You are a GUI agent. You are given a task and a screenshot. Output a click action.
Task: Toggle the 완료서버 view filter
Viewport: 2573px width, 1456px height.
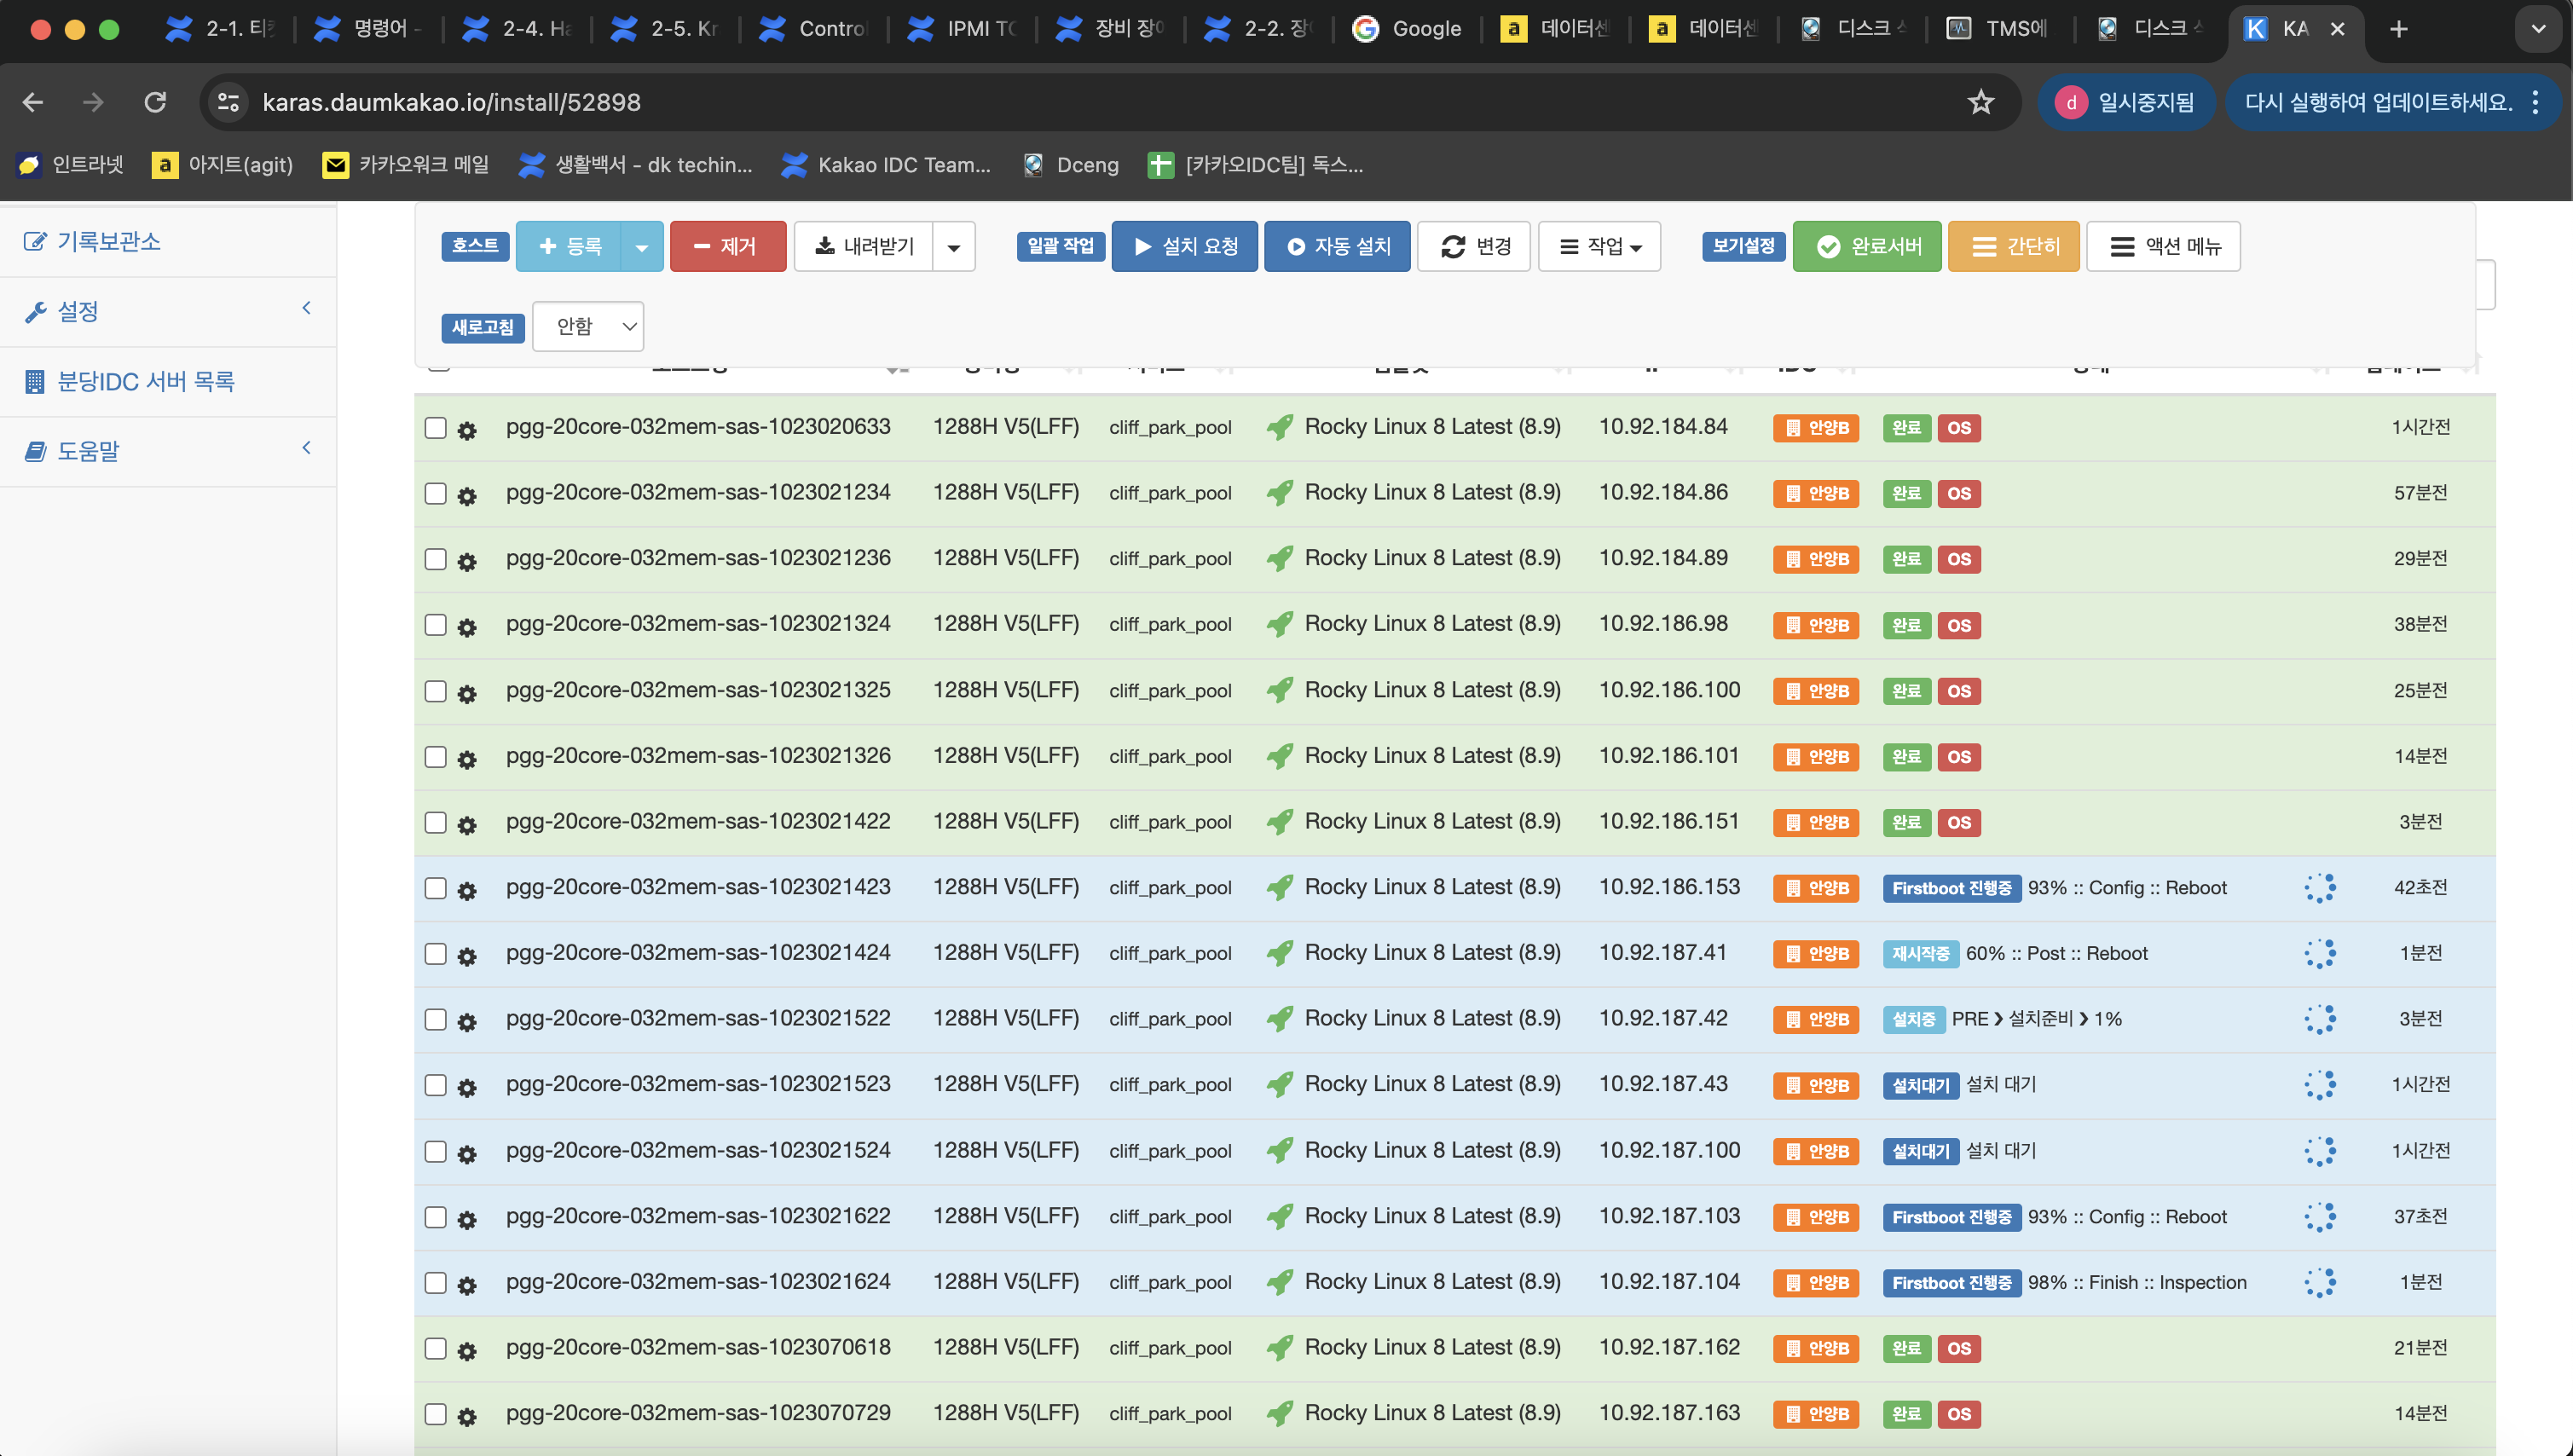pyautogui.click(x=1867, y=246)
